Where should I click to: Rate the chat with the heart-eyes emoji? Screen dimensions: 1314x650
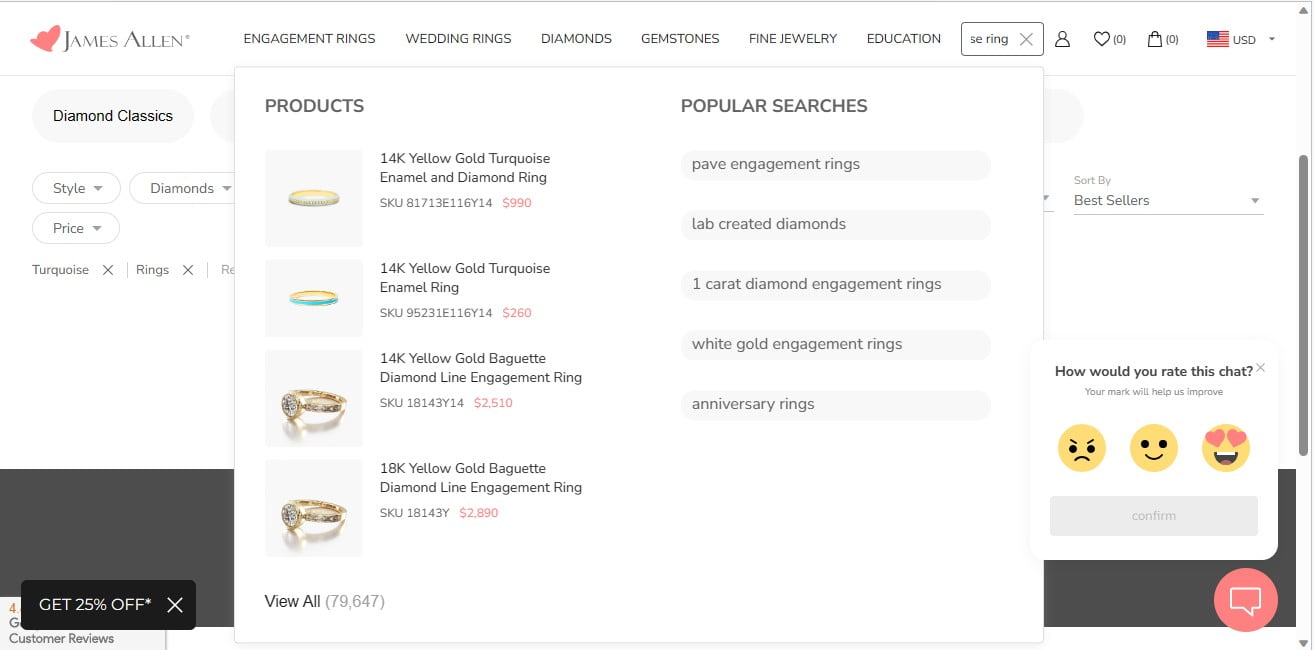1226,448
